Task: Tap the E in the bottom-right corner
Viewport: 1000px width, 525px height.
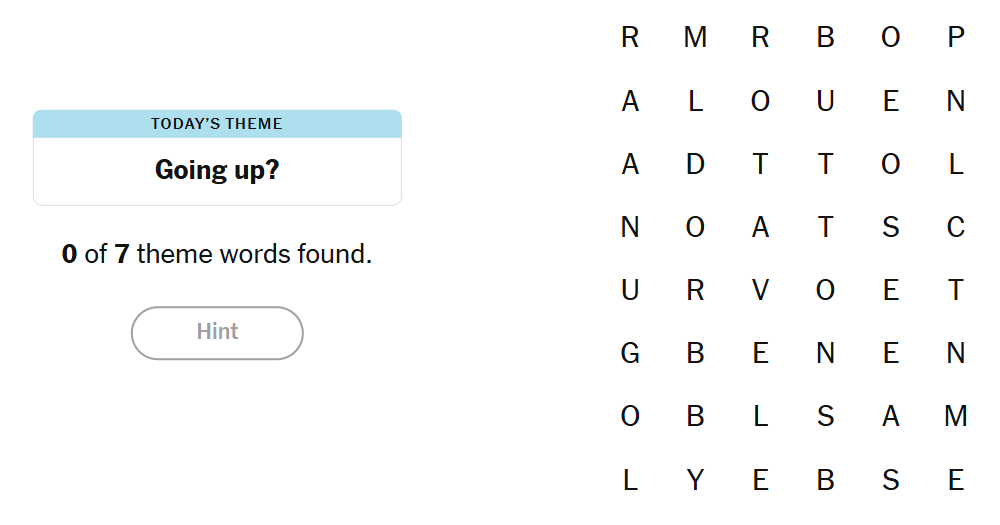Action: point(956,481)
